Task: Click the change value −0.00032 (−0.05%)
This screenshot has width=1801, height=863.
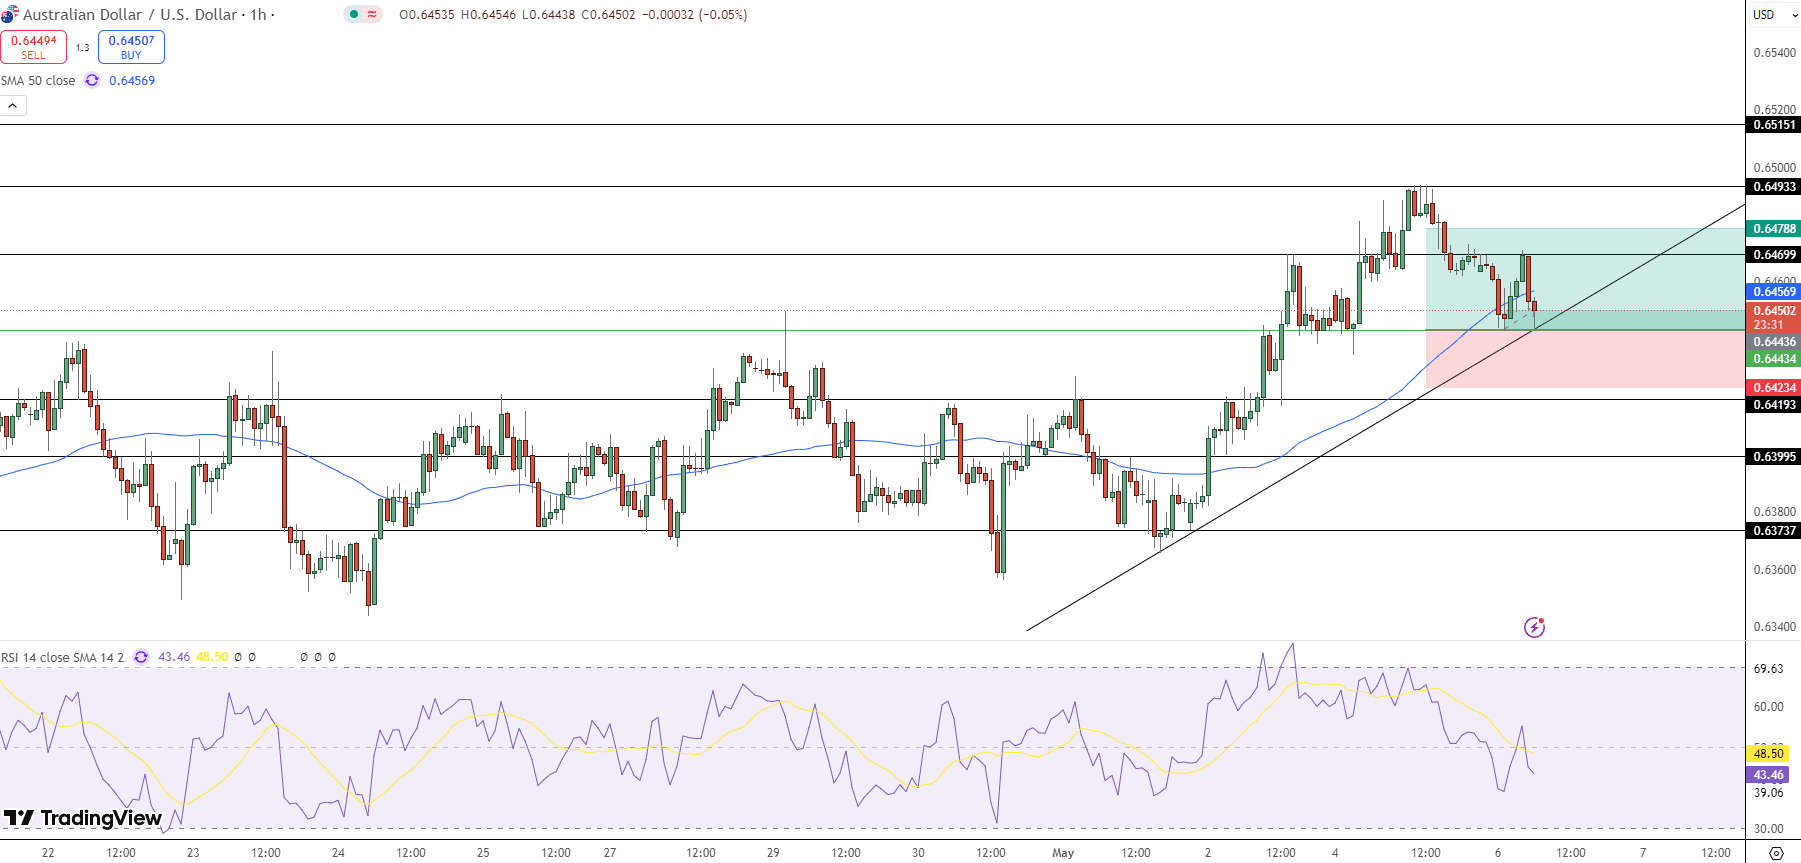Action: pyautogui.click(x=694, y=14)
